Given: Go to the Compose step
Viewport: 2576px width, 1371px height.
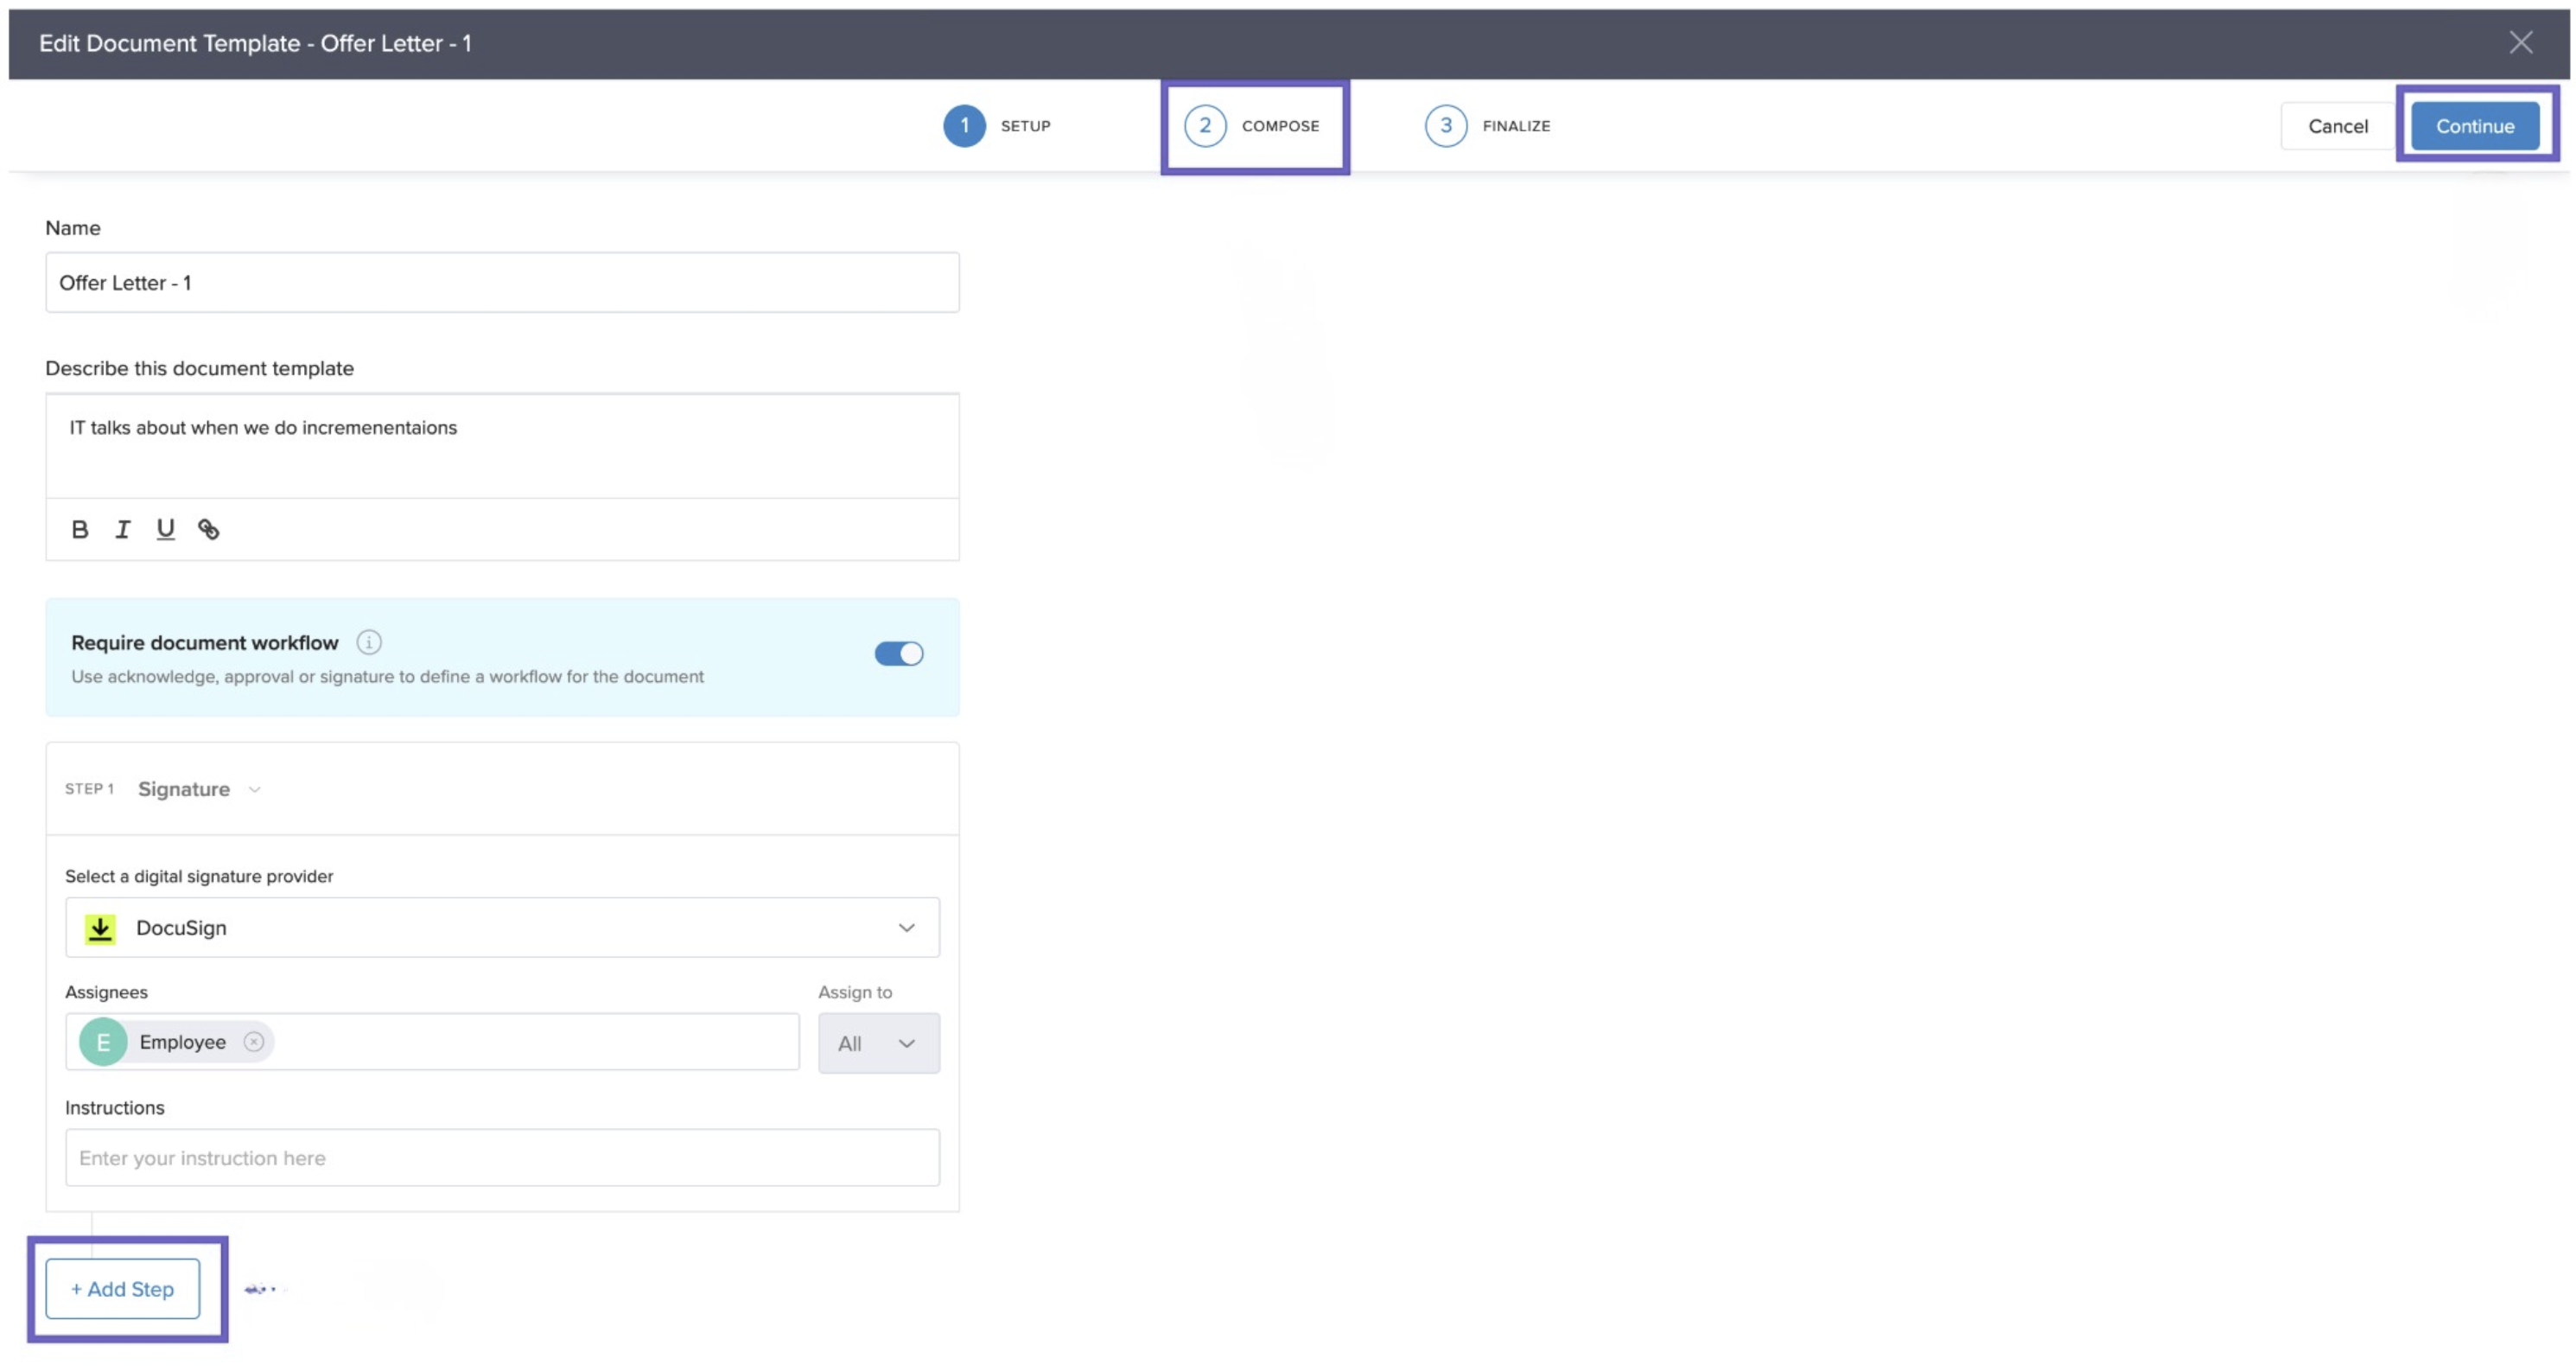Looking at the screenshot, I should (x=1254, y=126).
